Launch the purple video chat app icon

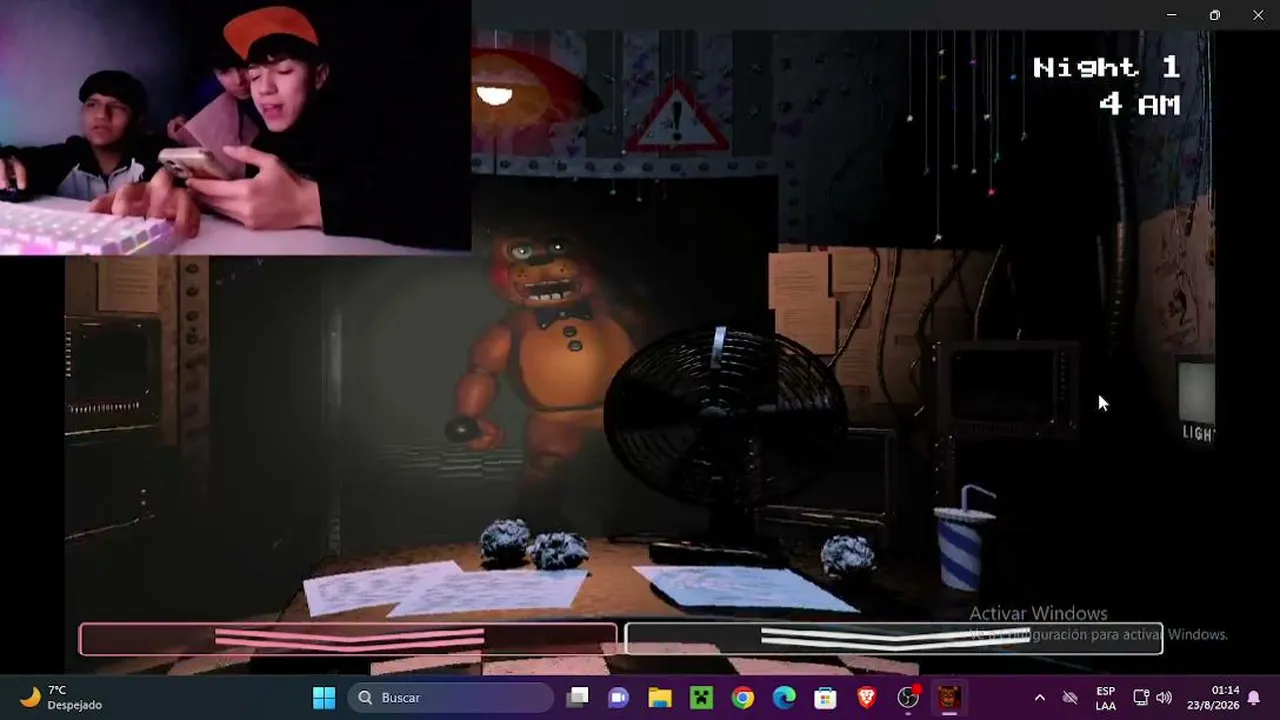click(x=618, y=698)
